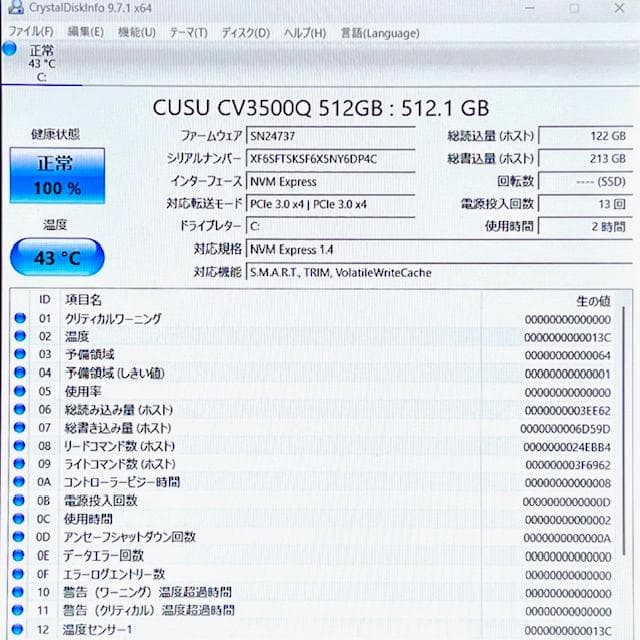This screenshot has width=640, height=640.
Task: Open the 機能(U) menu
Action: [x=137, y=32]
